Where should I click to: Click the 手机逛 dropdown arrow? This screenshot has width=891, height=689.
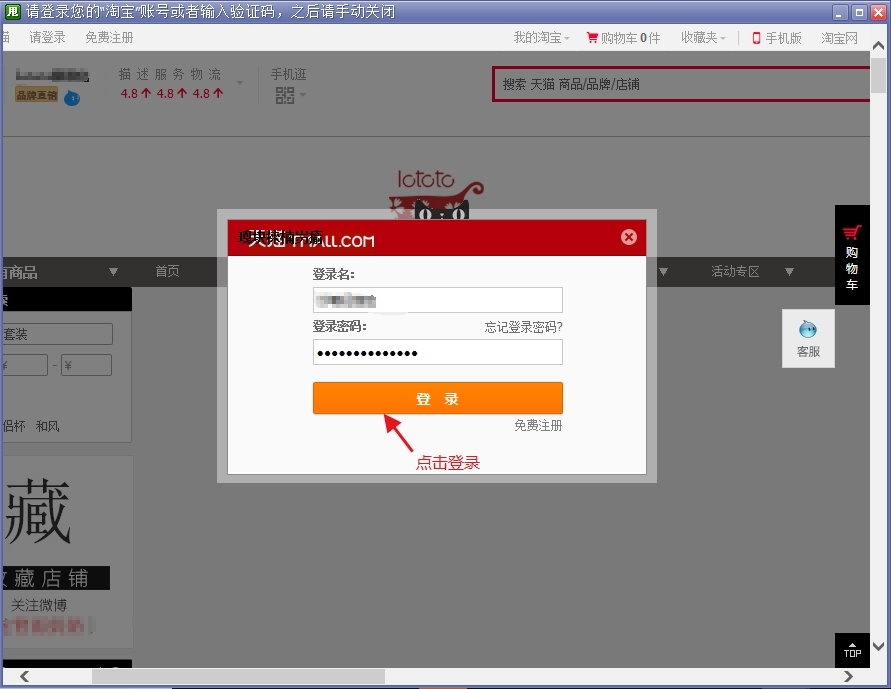pyautogui.click(x=303, y=95)
